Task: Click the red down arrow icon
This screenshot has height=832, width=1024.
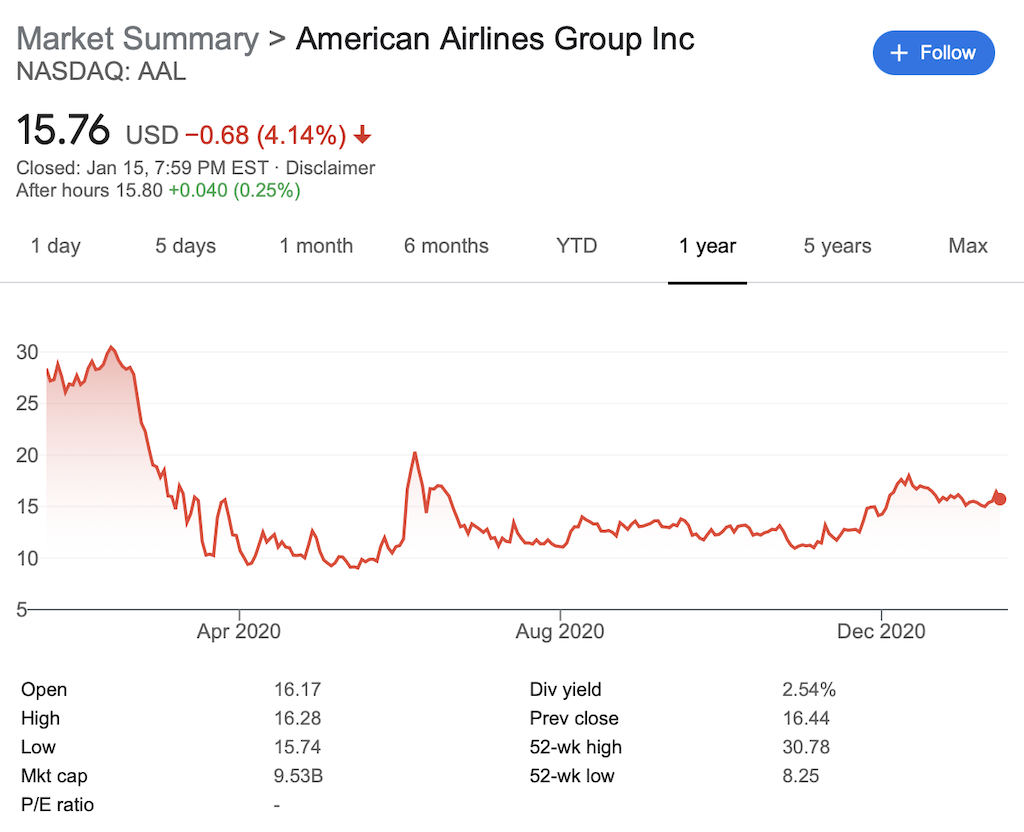Action: pyautogui.click(x=362, y=135)
